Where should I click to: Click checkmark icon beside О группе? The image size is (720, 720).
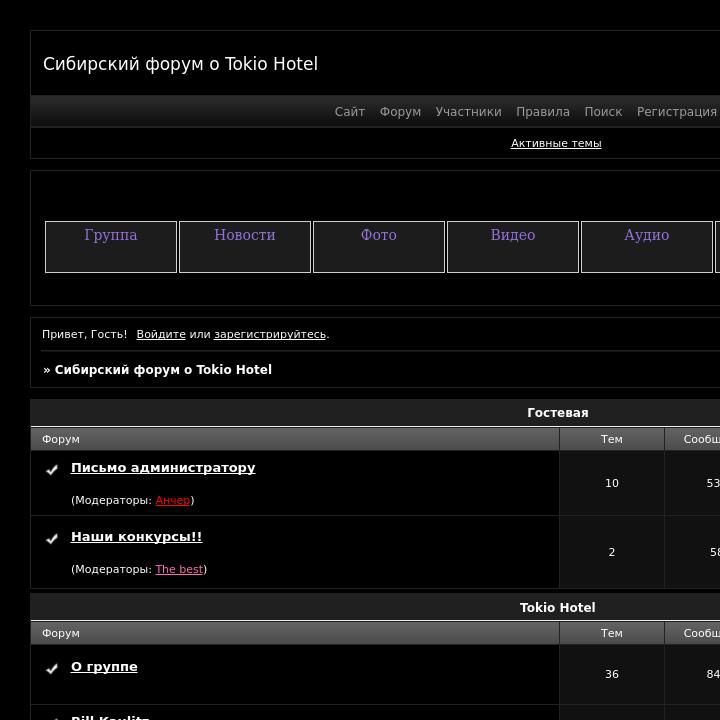[x=52, y=669]
